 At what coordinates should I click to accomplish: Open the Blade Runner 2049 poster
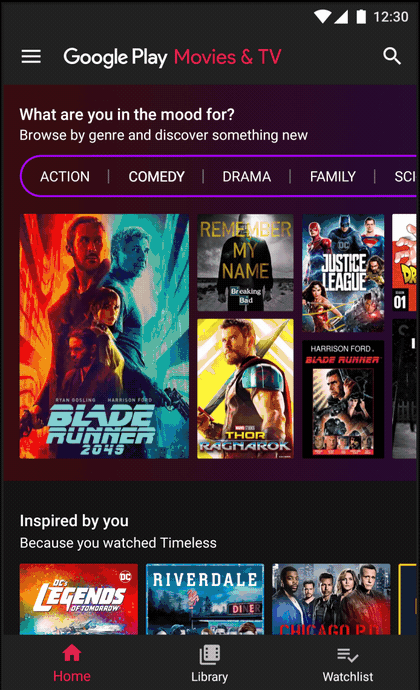(104, 336)
